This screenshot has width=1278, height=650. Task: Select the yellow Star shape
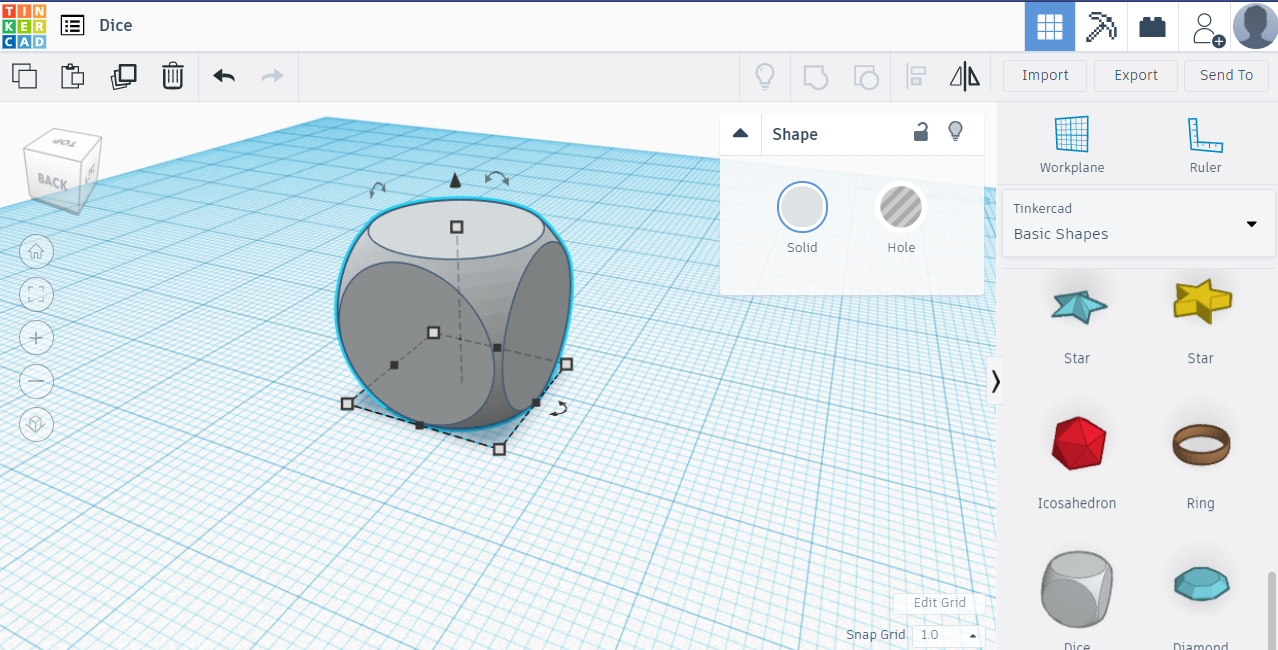coord(1201,301)
